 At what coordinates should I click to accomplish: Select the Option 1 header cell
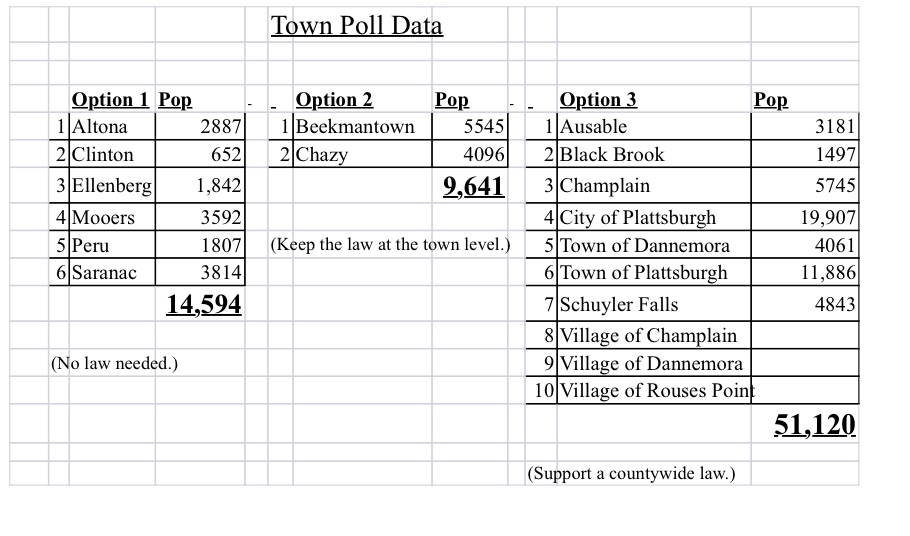coord(110,100)
